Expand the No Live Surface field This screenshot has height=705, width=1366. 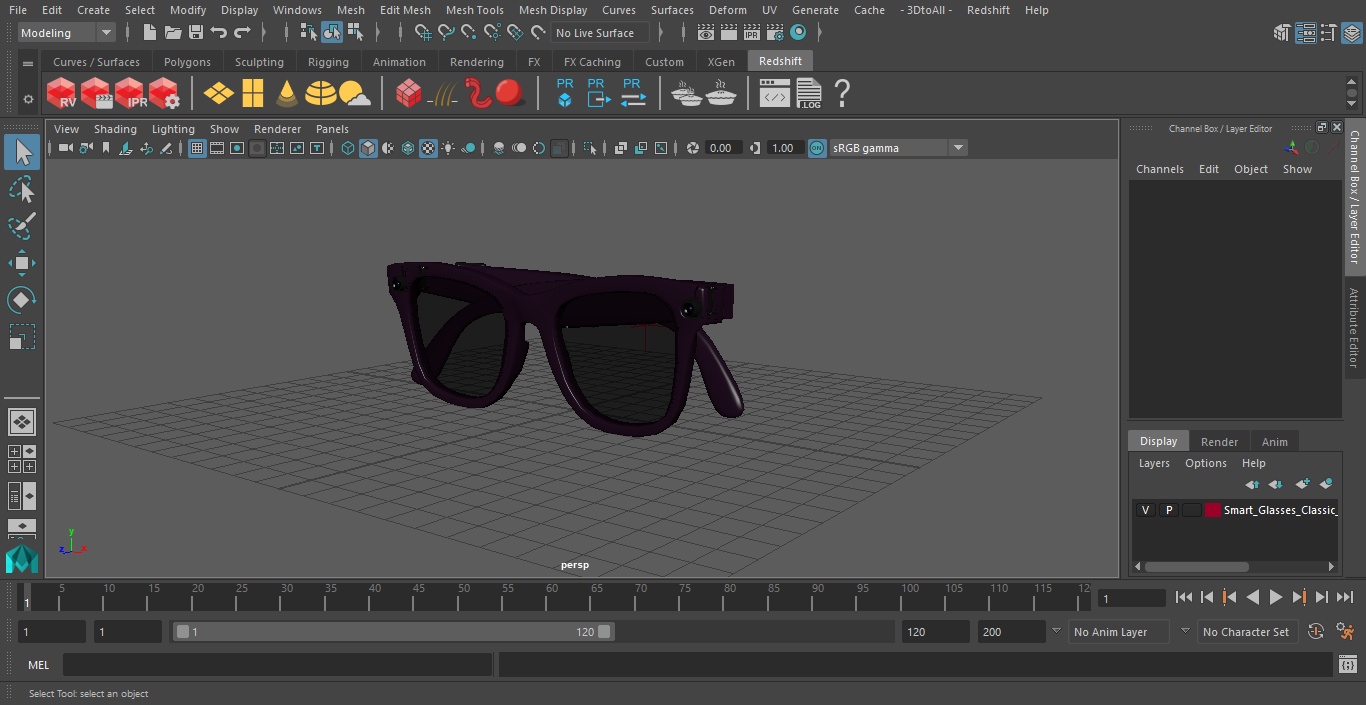pos(600,33)
